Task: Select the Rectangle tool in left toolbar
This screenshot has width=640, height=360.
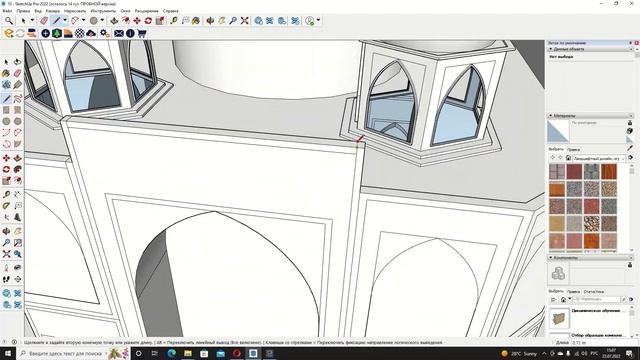Action: [x=6, y=110]
